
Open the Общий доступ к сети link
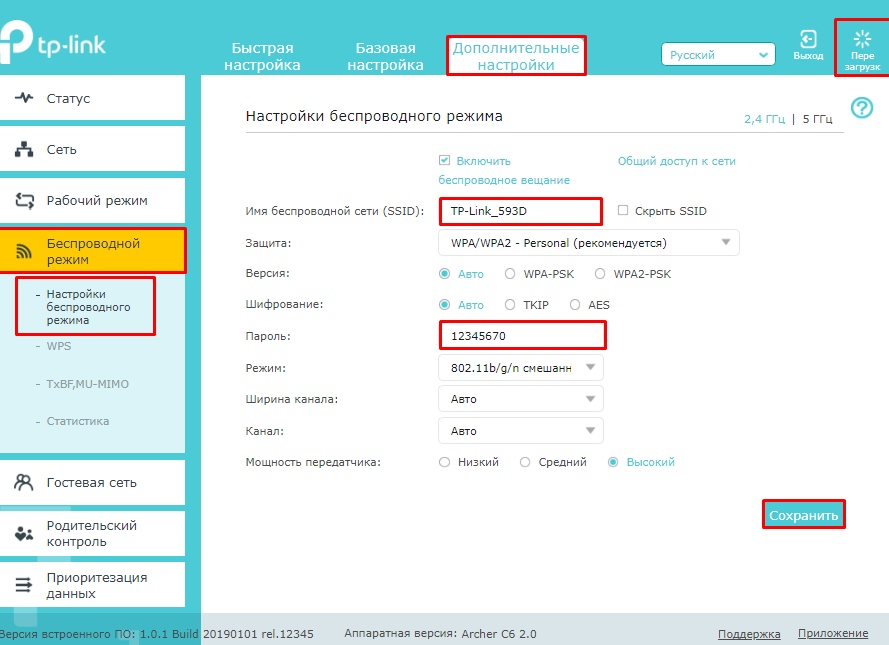pos(676,161)
